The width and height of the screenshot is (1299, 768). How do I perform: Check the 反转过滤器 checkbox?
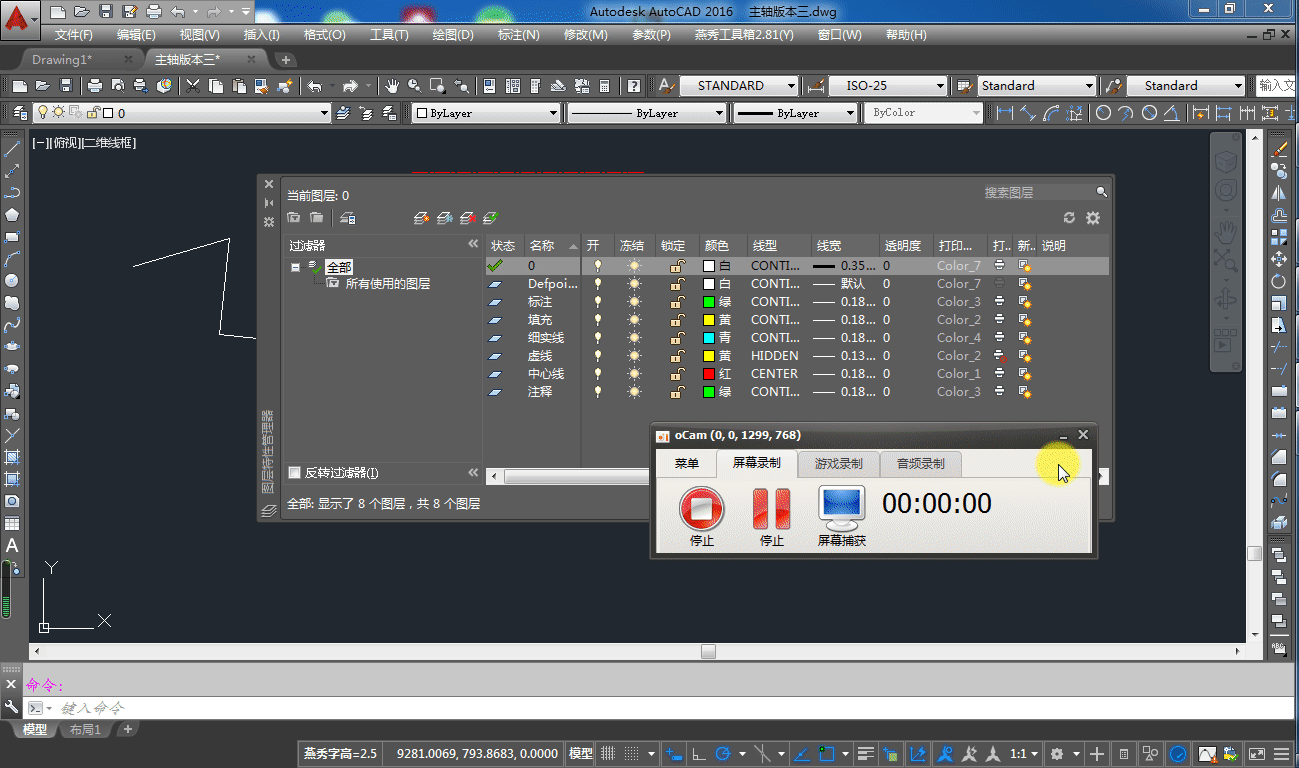(x=294, y=473)
